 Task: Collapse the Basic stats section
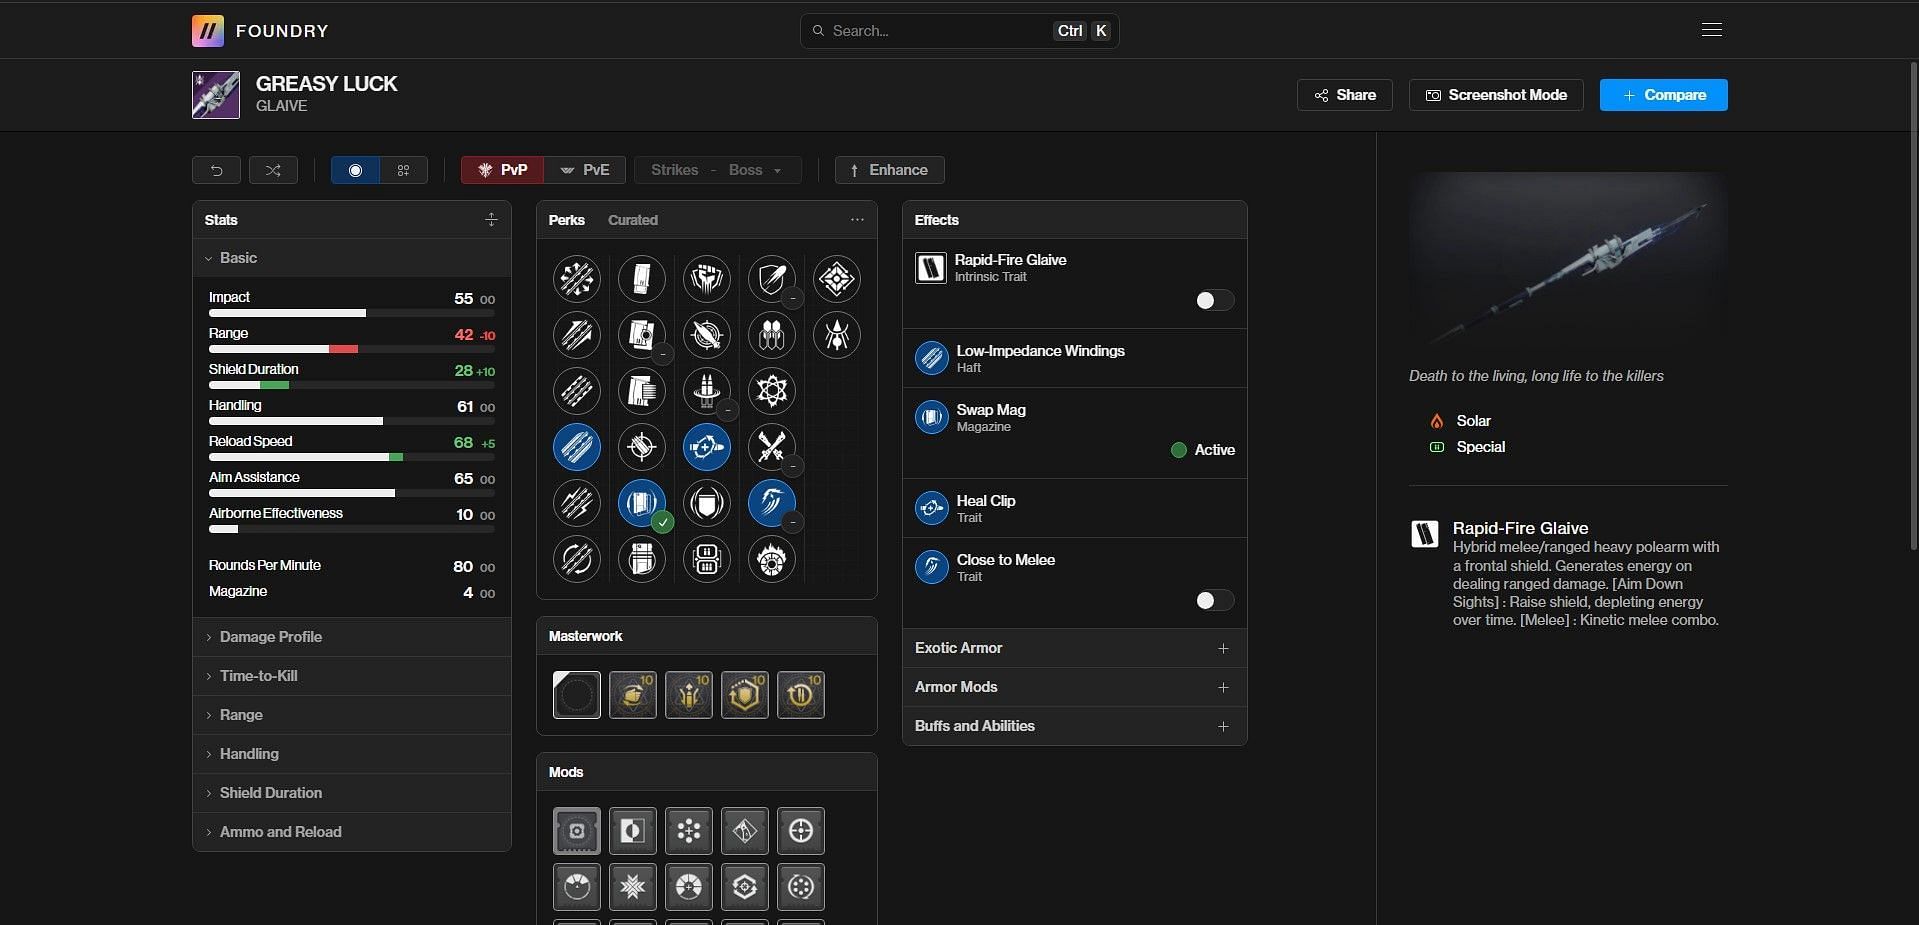pyautogui.click(x=352, y=258)
